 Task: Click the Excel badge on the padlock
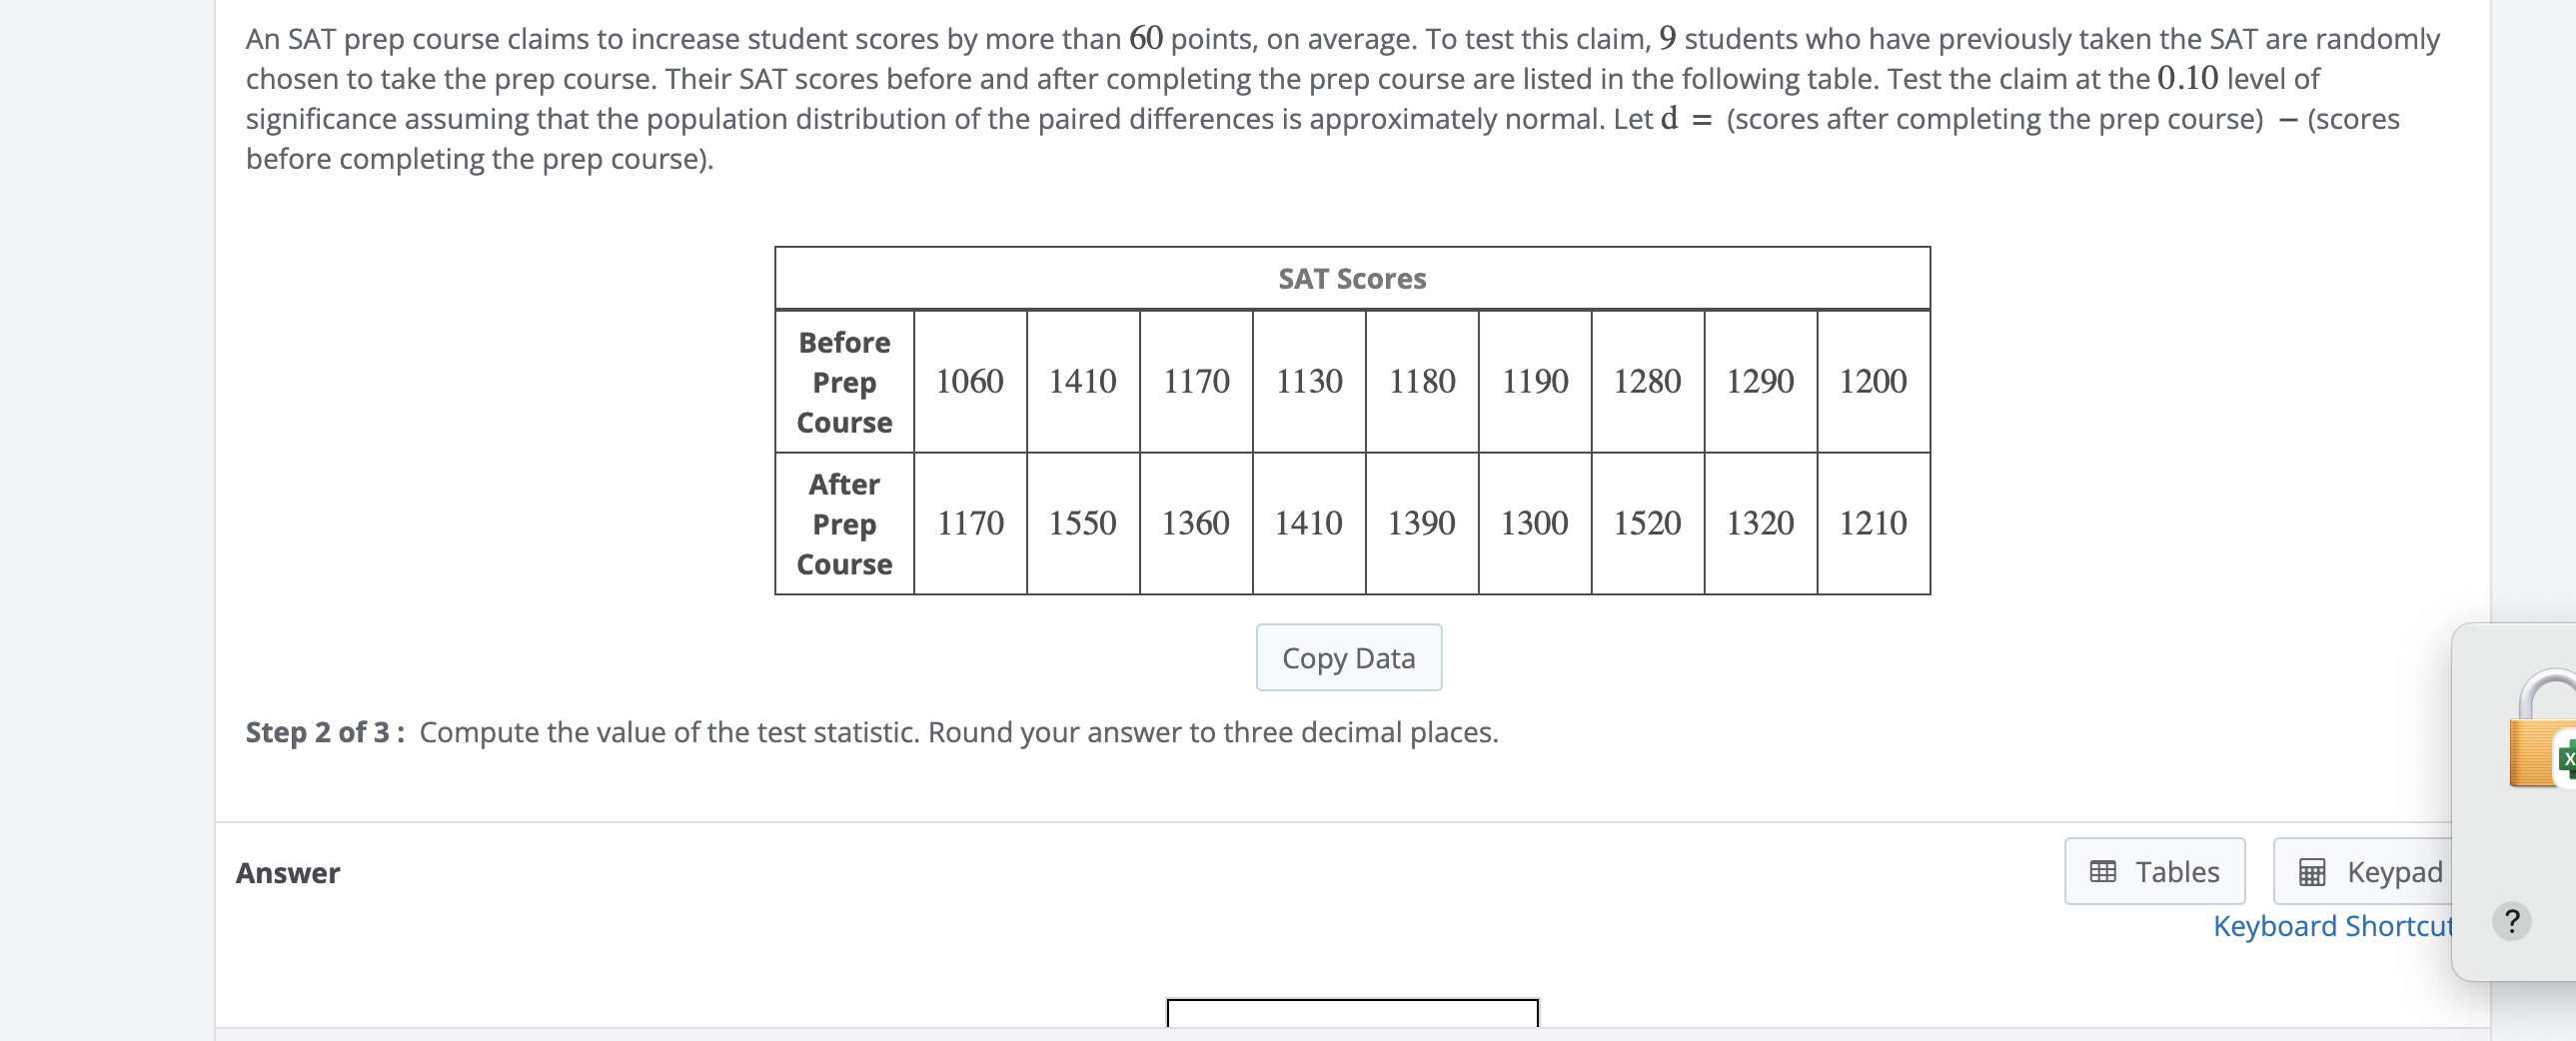[2566, 760]
